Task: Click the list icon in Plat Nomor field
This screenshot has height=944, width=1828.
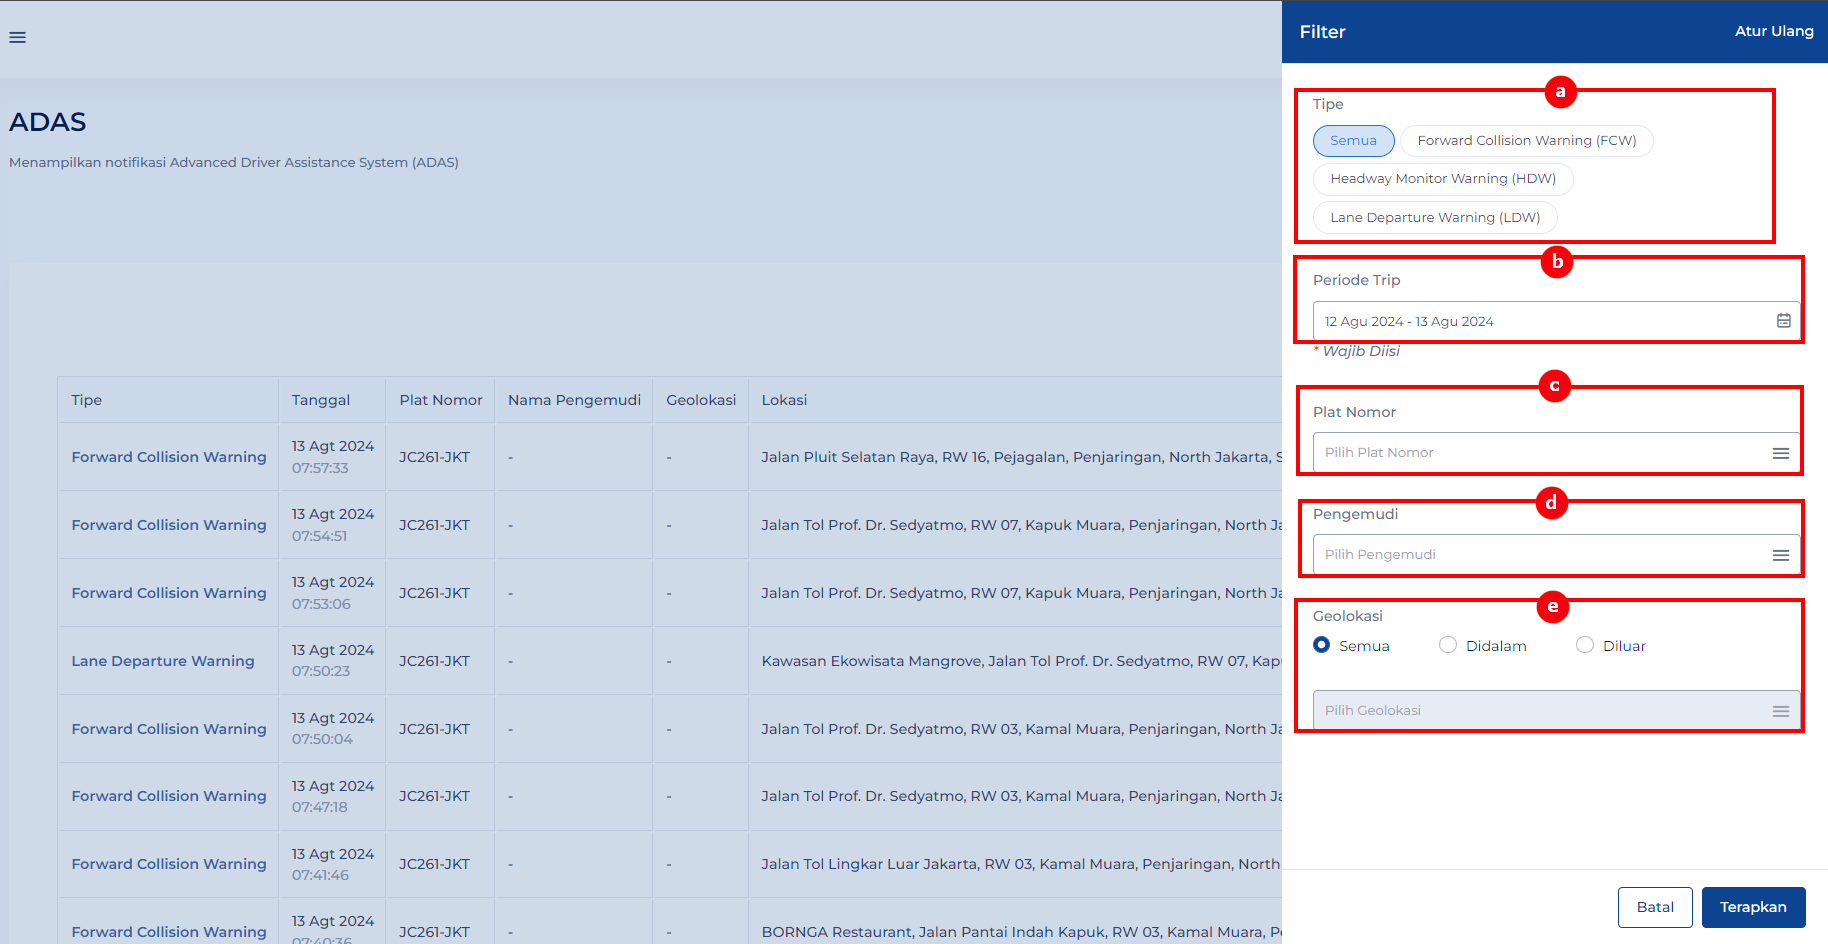Action: click(x=1781, y=453)
